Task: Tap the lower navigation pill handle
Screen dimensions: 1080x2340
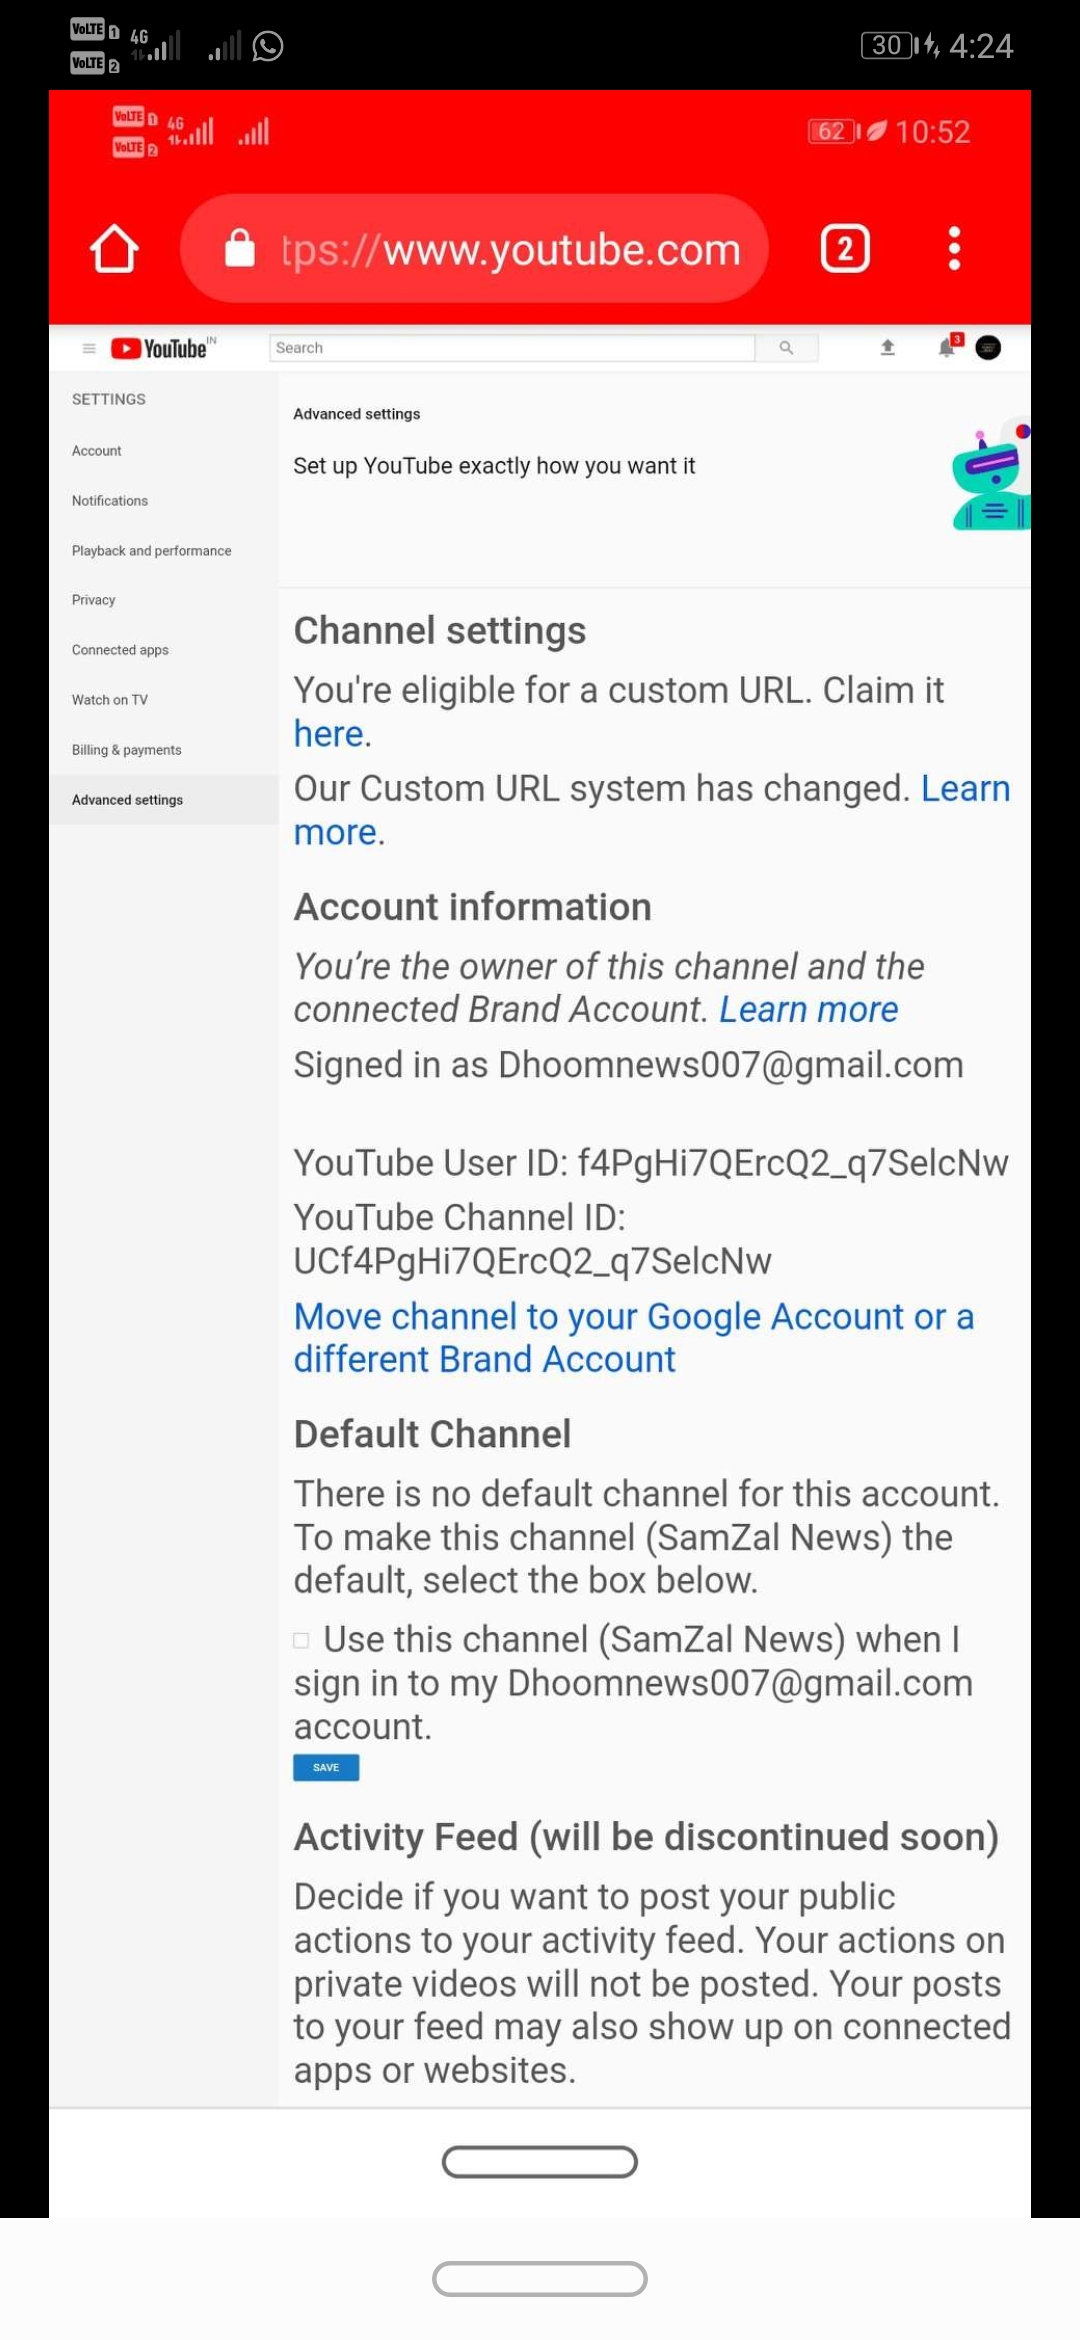Action: point(540,2279)
